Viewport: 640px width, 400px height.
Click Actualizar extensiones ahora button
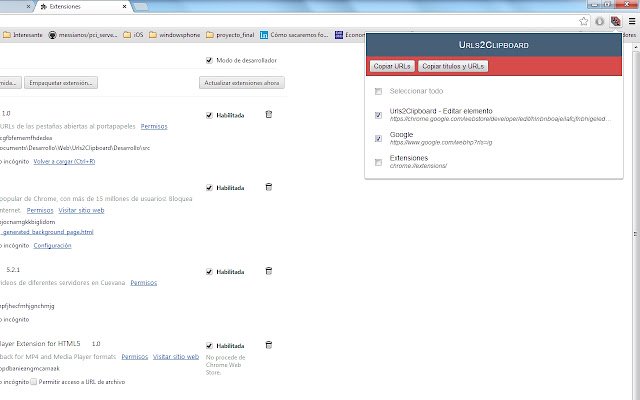click(242, 83)
